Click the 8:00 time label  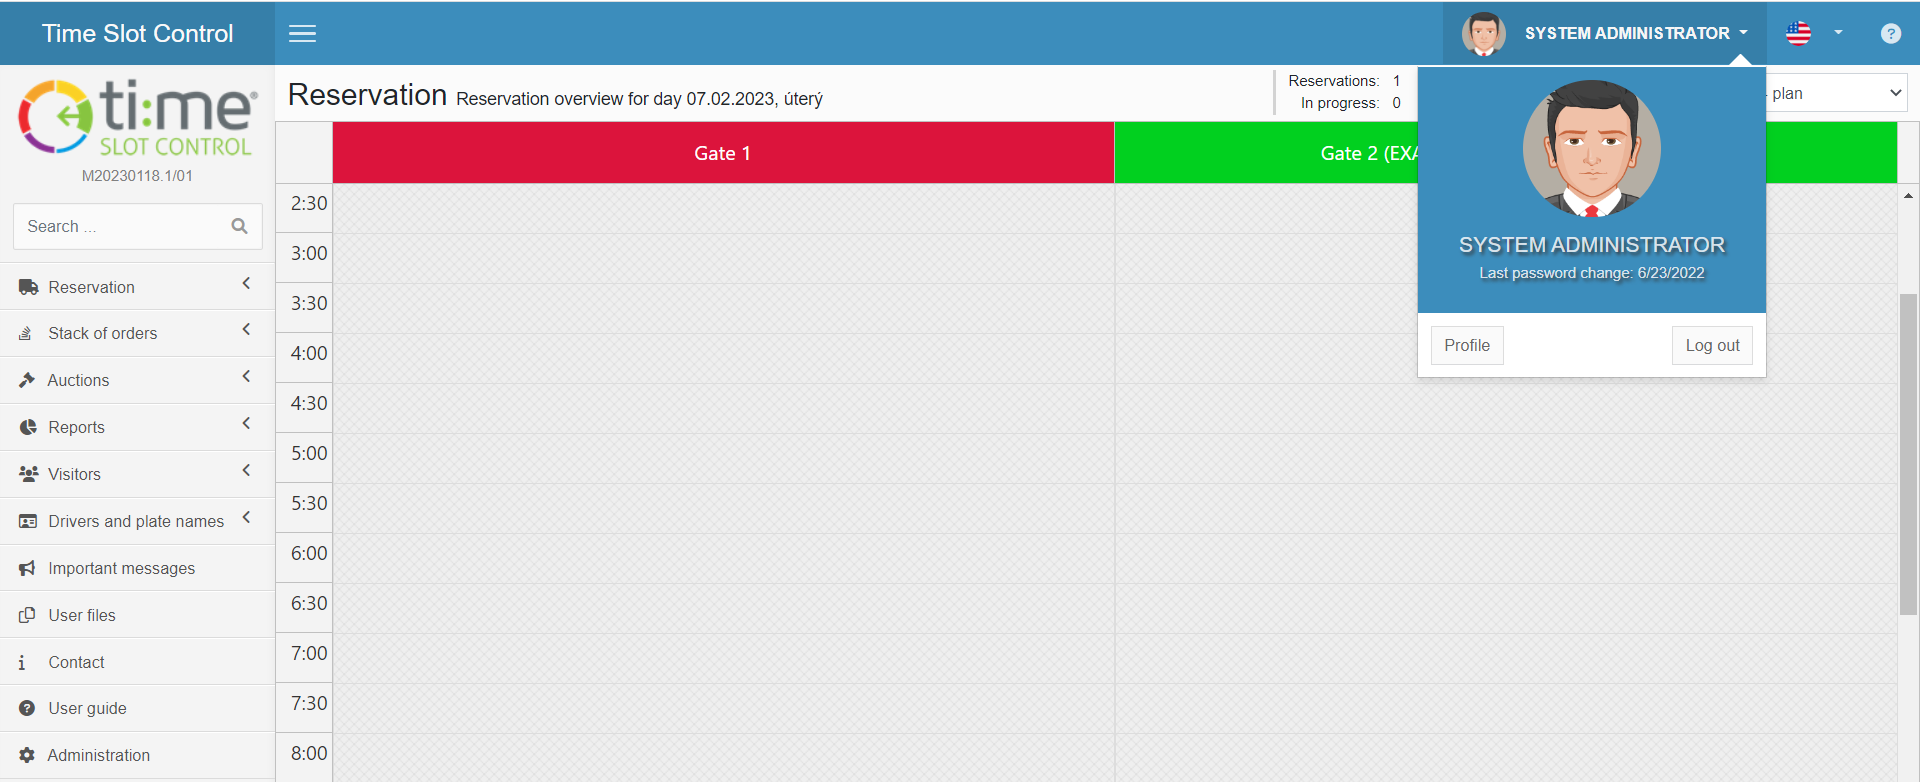point(309,753)
